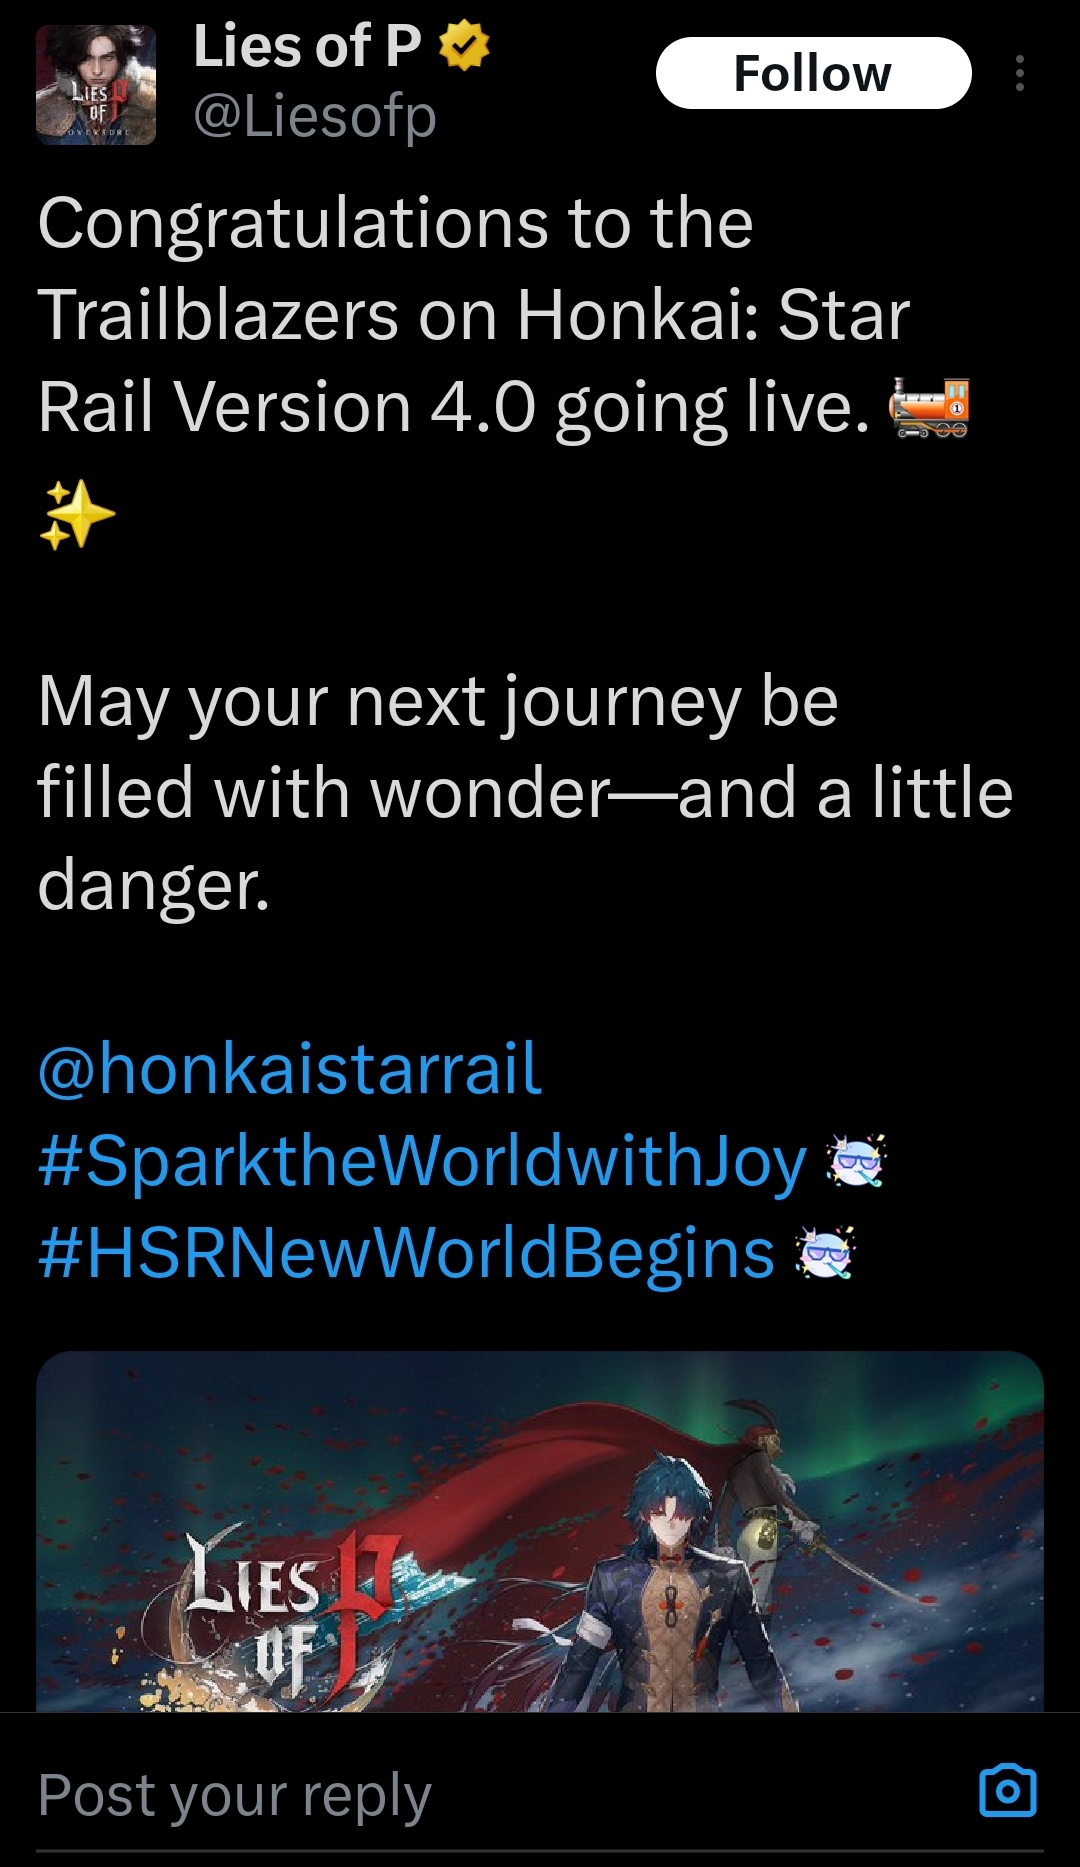1080x1867 pixels.
Task: Tap the sparkles emoji in tweet
Action: click(77, 514)
